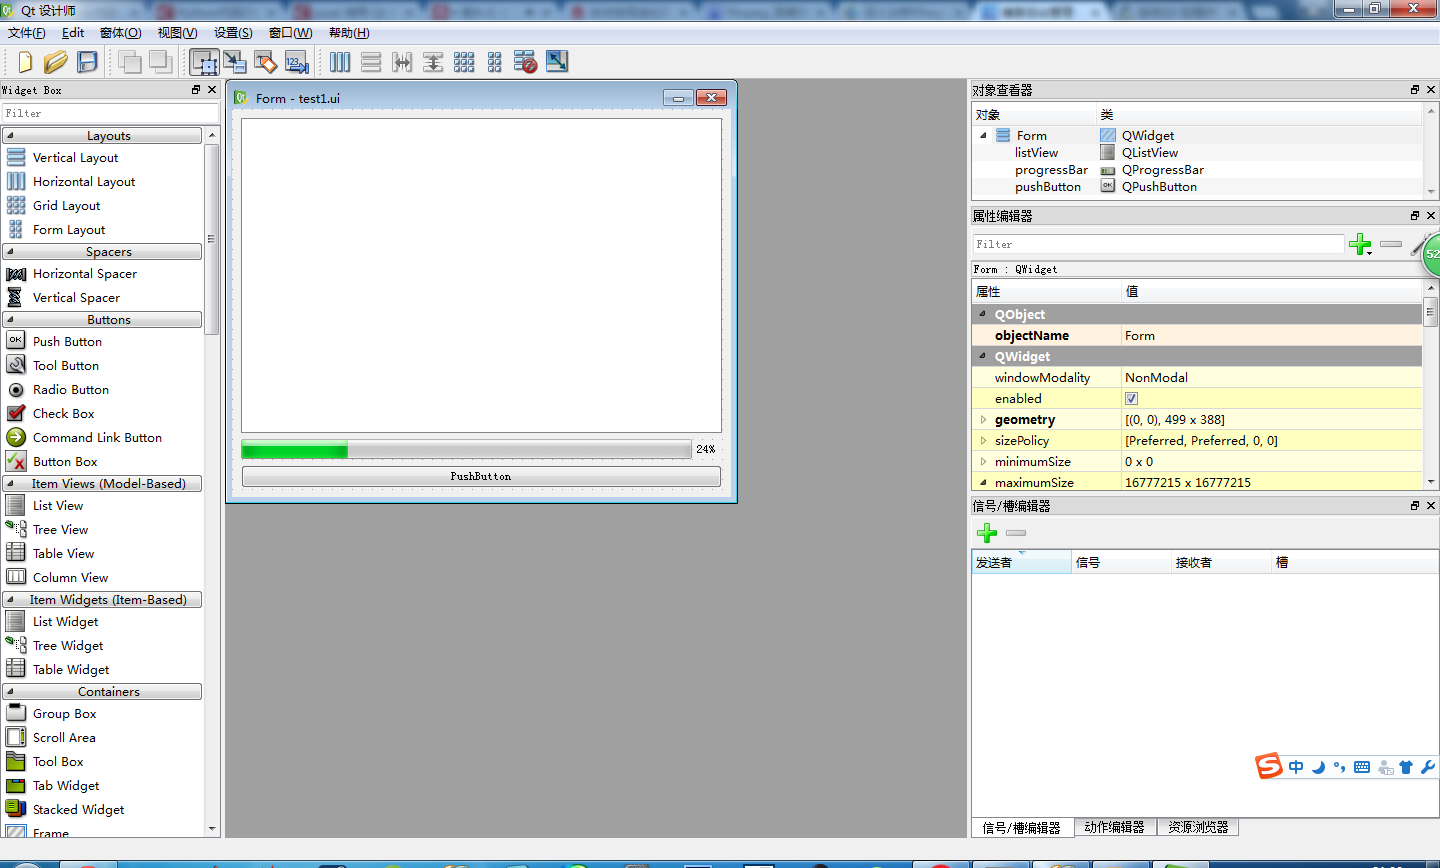Image resolution: width=1440 pixels, height=868 pixels.
Task: Add a dynamic property with green plus
Action: (1360, 244)
